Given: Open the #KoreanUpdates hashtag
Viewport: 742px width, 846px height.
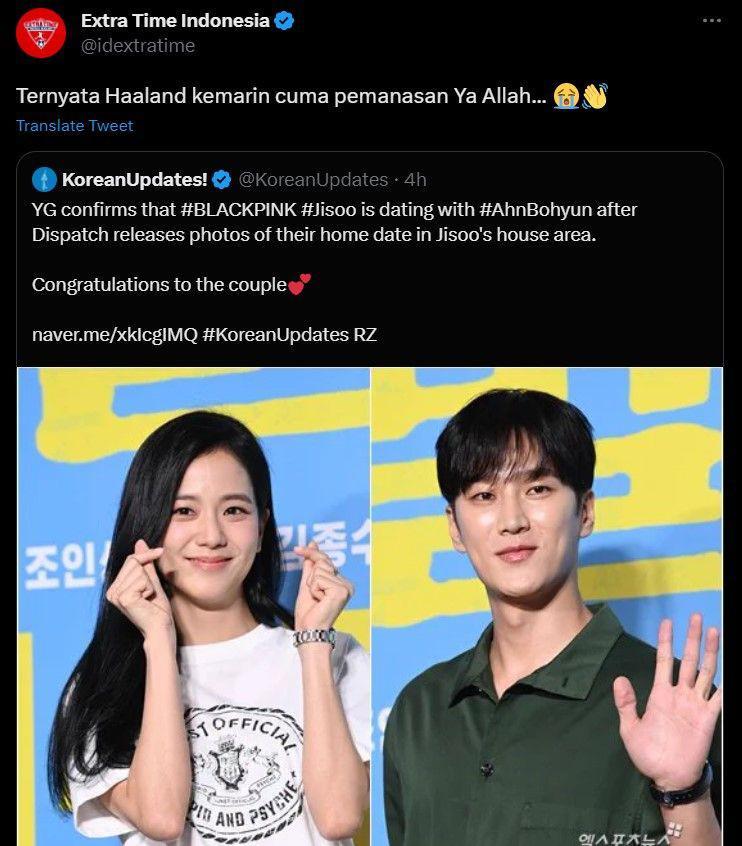Looking at the screenshot, I should [276, 335].
